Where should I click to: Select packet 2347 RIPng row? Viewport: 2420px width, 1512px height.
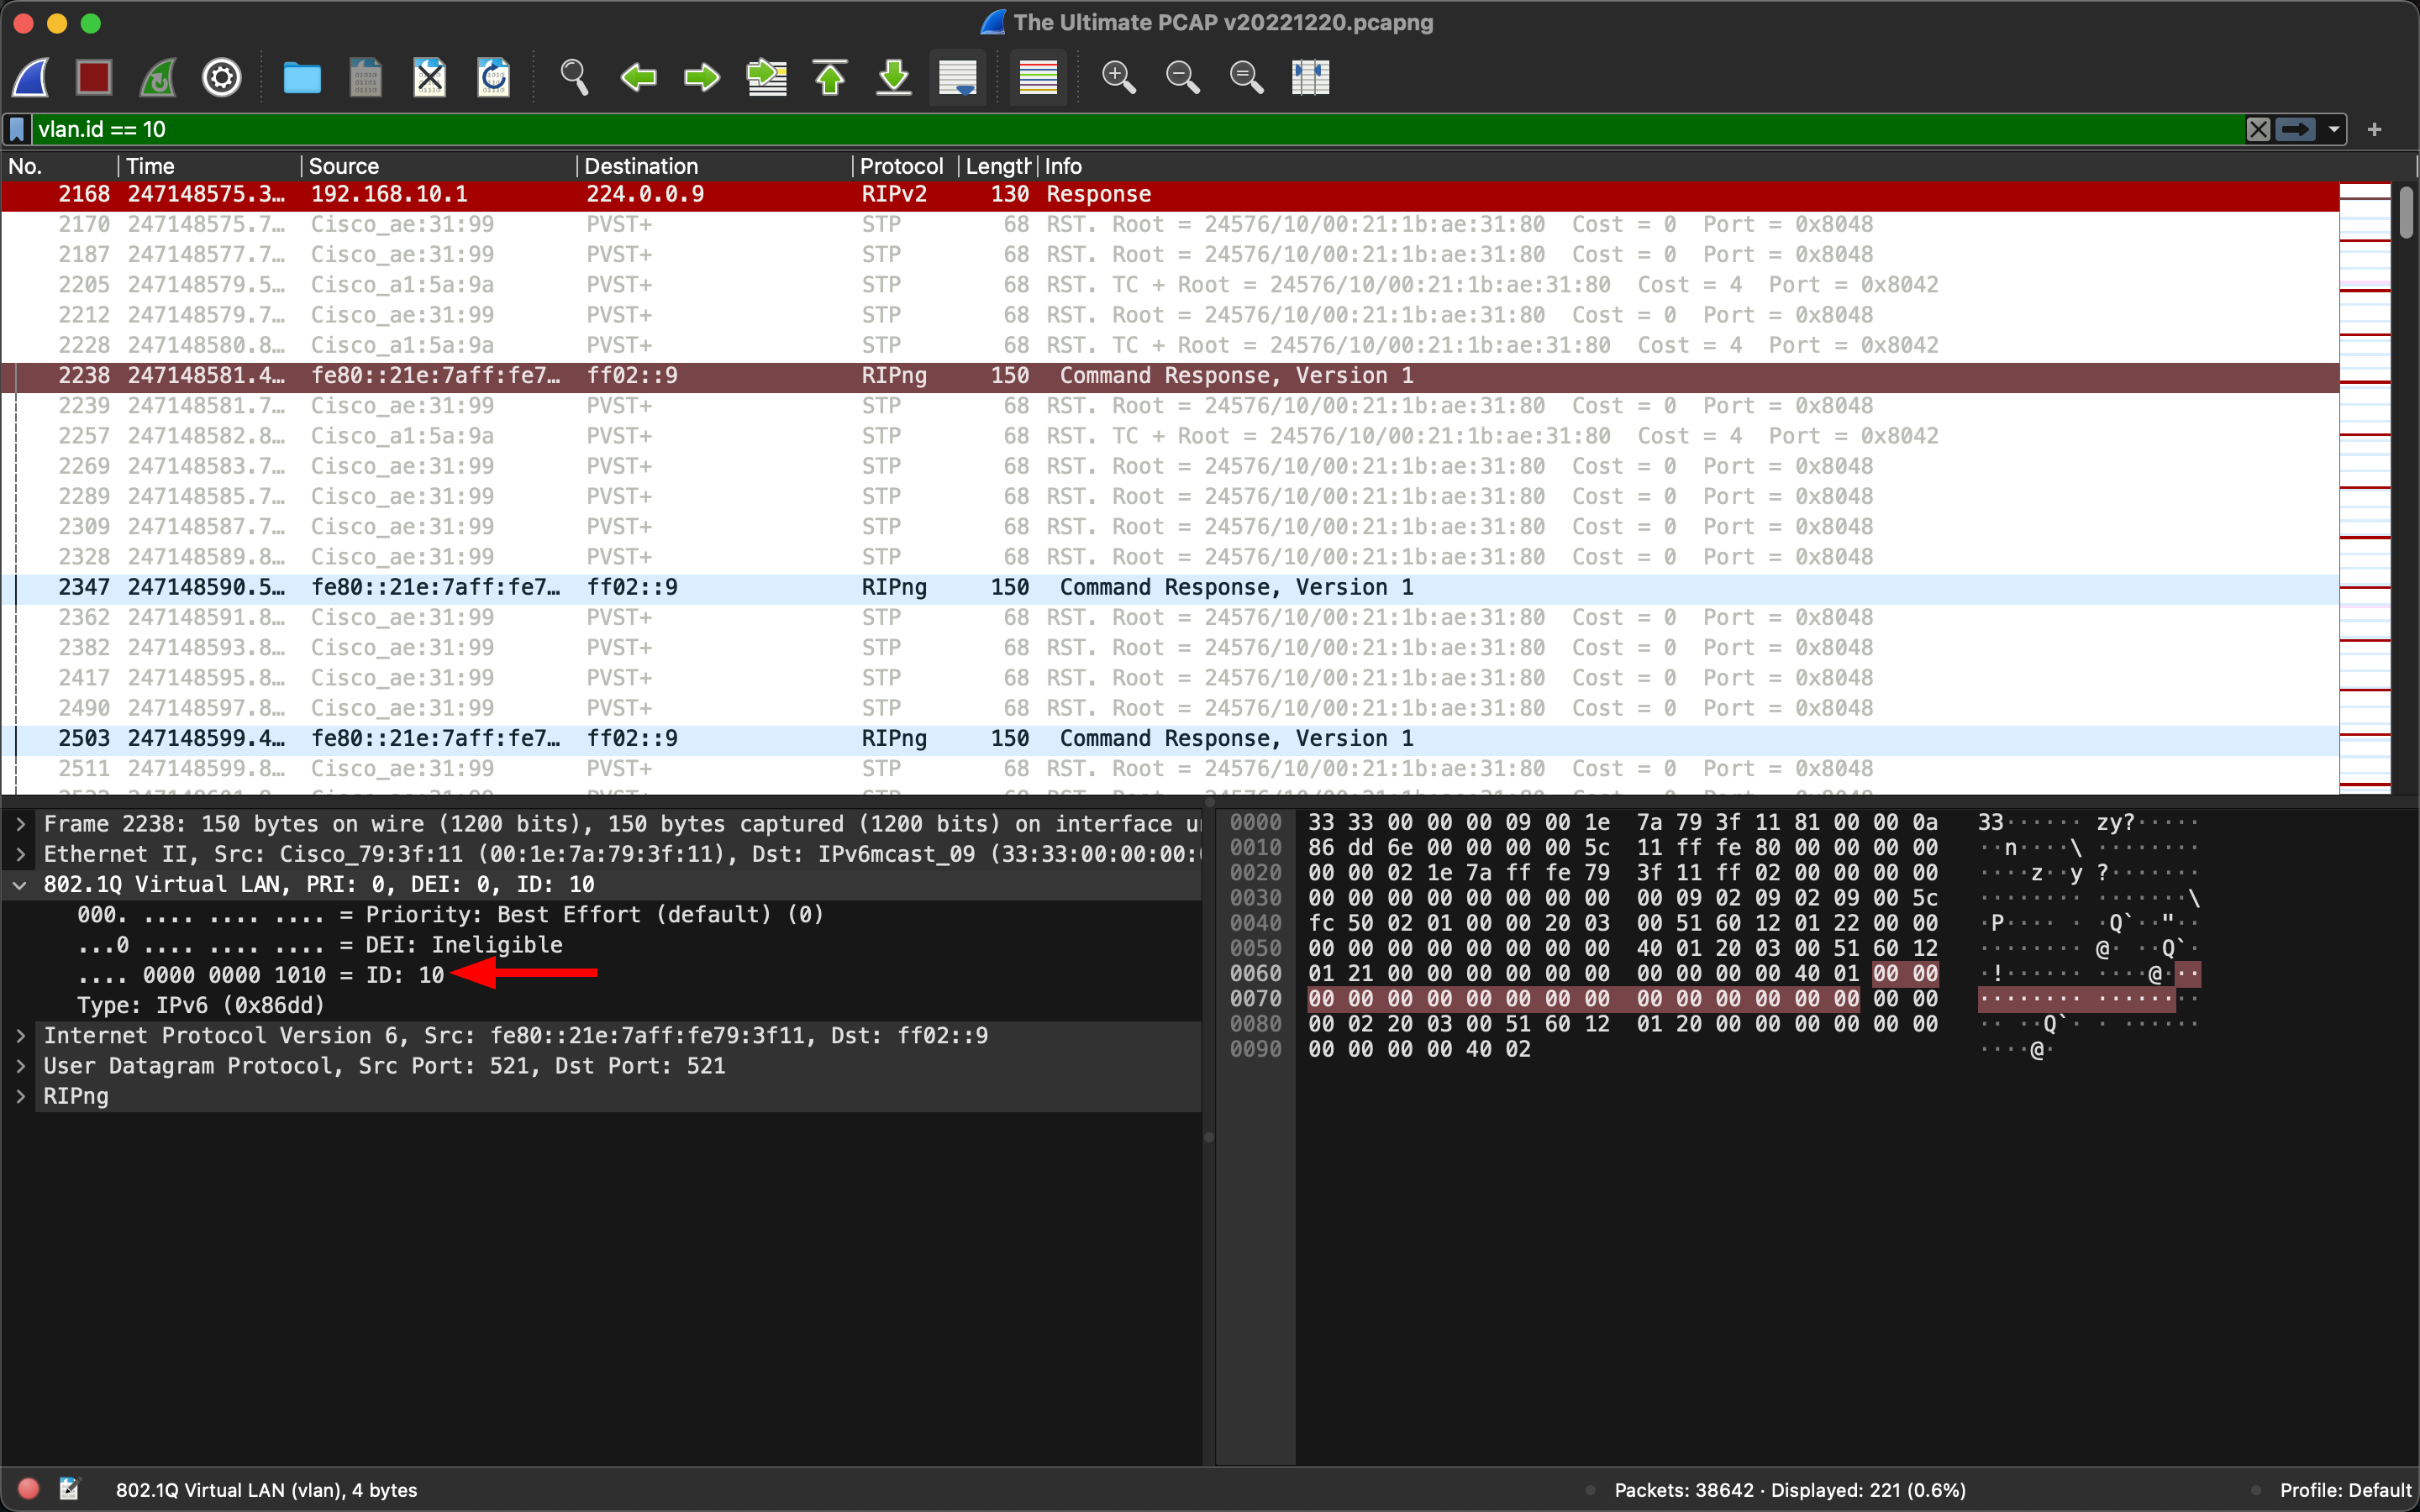(x=1170, y=587)
